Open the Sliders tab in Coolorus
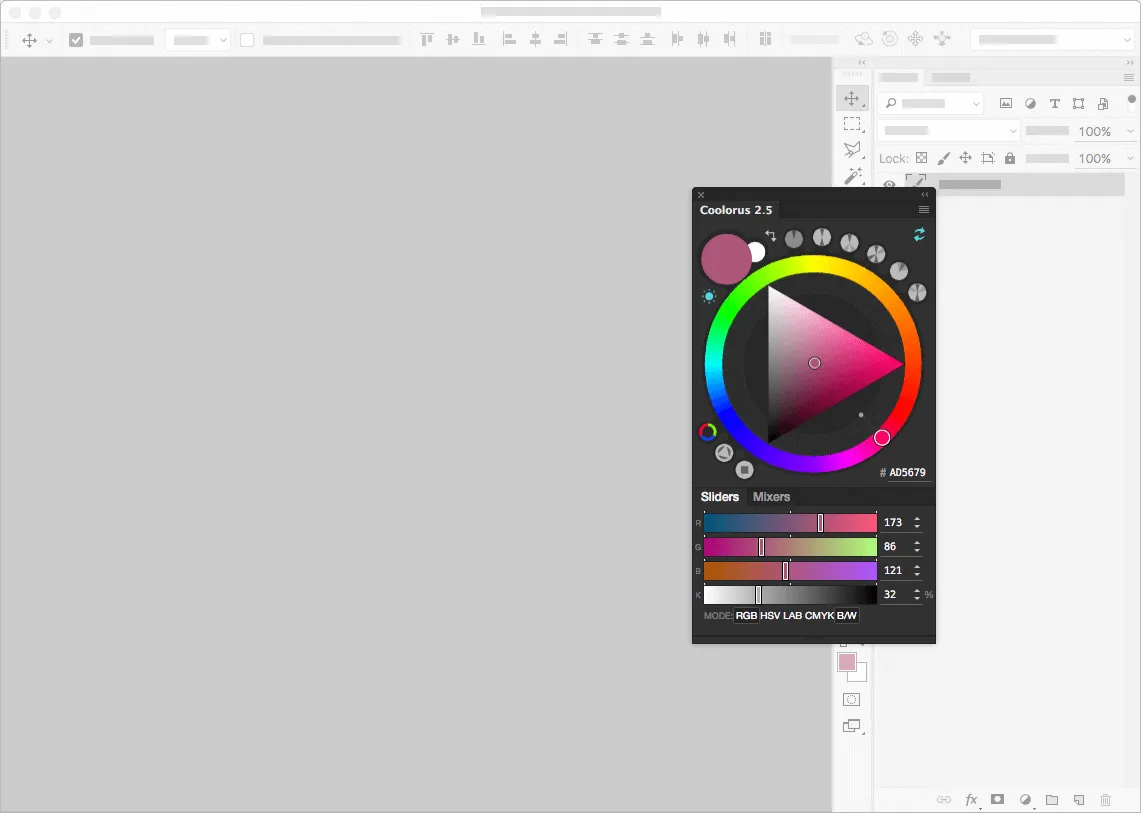This screenshot has height=813, width=1141. (x=719, y=497)
